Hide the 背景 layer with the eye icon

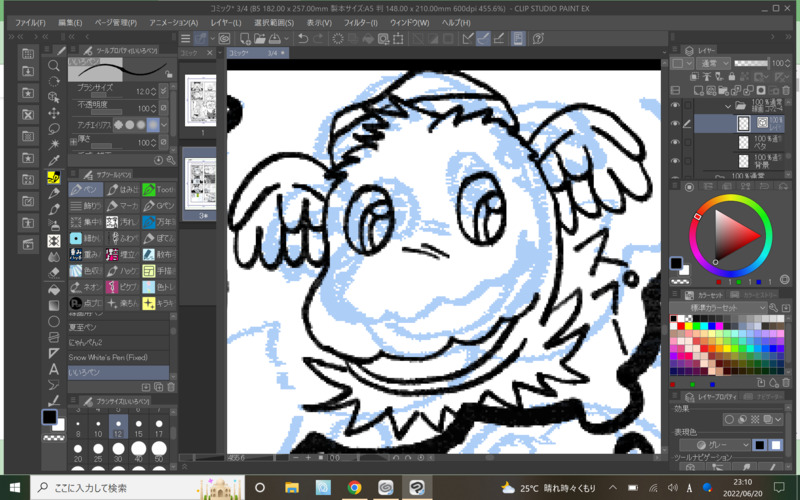click(676, 161)
